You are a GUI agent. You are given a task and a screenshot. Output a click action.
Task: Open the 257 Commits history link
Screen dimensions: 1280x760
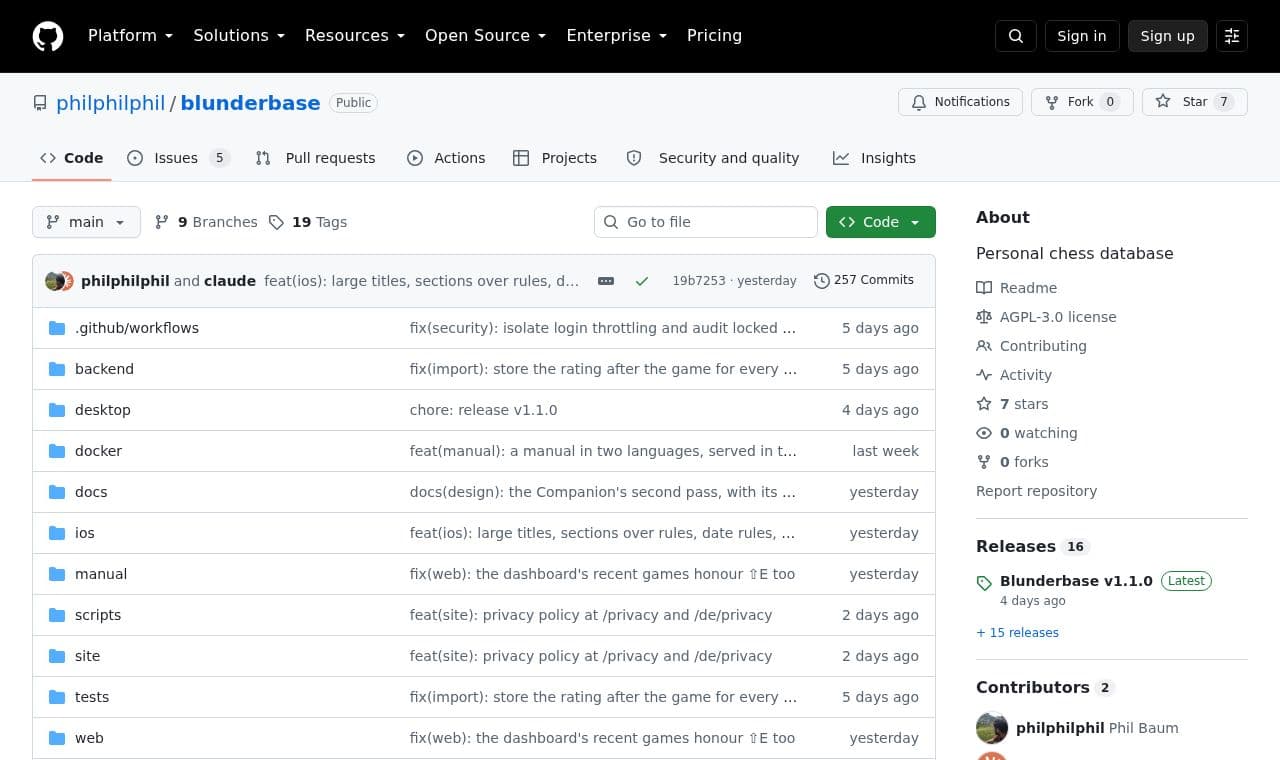coord(864,280)
